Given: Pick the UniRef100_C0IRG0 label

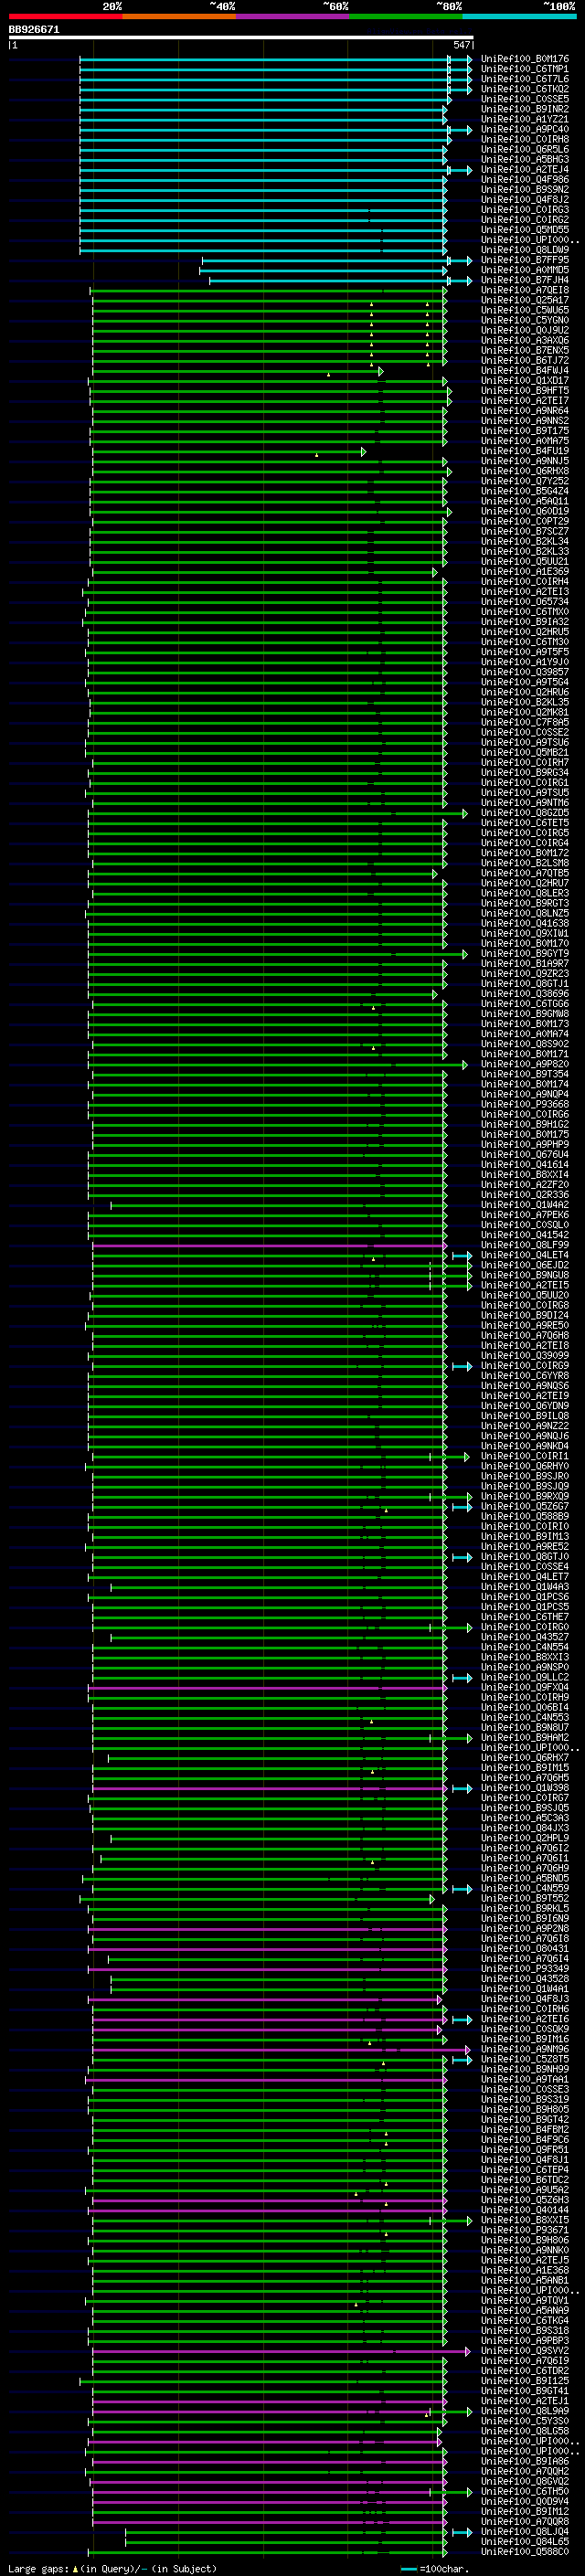Looking at the screenshot, I should pos(524,1628).
